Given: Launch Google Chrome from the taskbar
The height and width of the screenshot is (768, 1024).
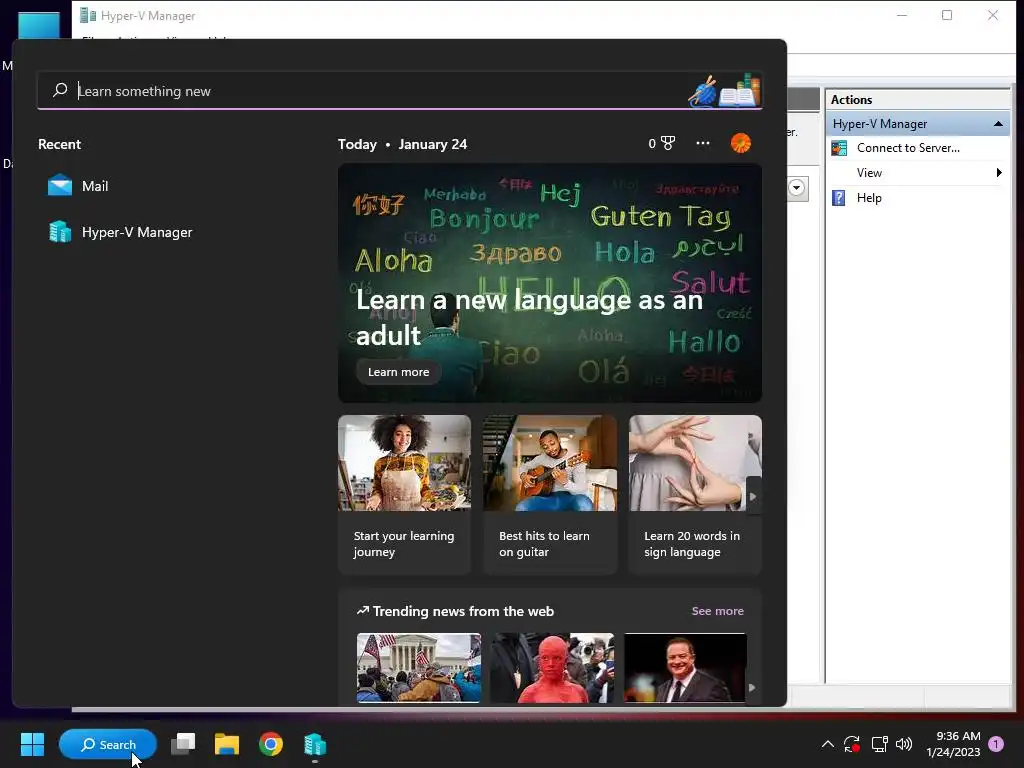Looking at the screenshot, I should (x=270, y=744).
